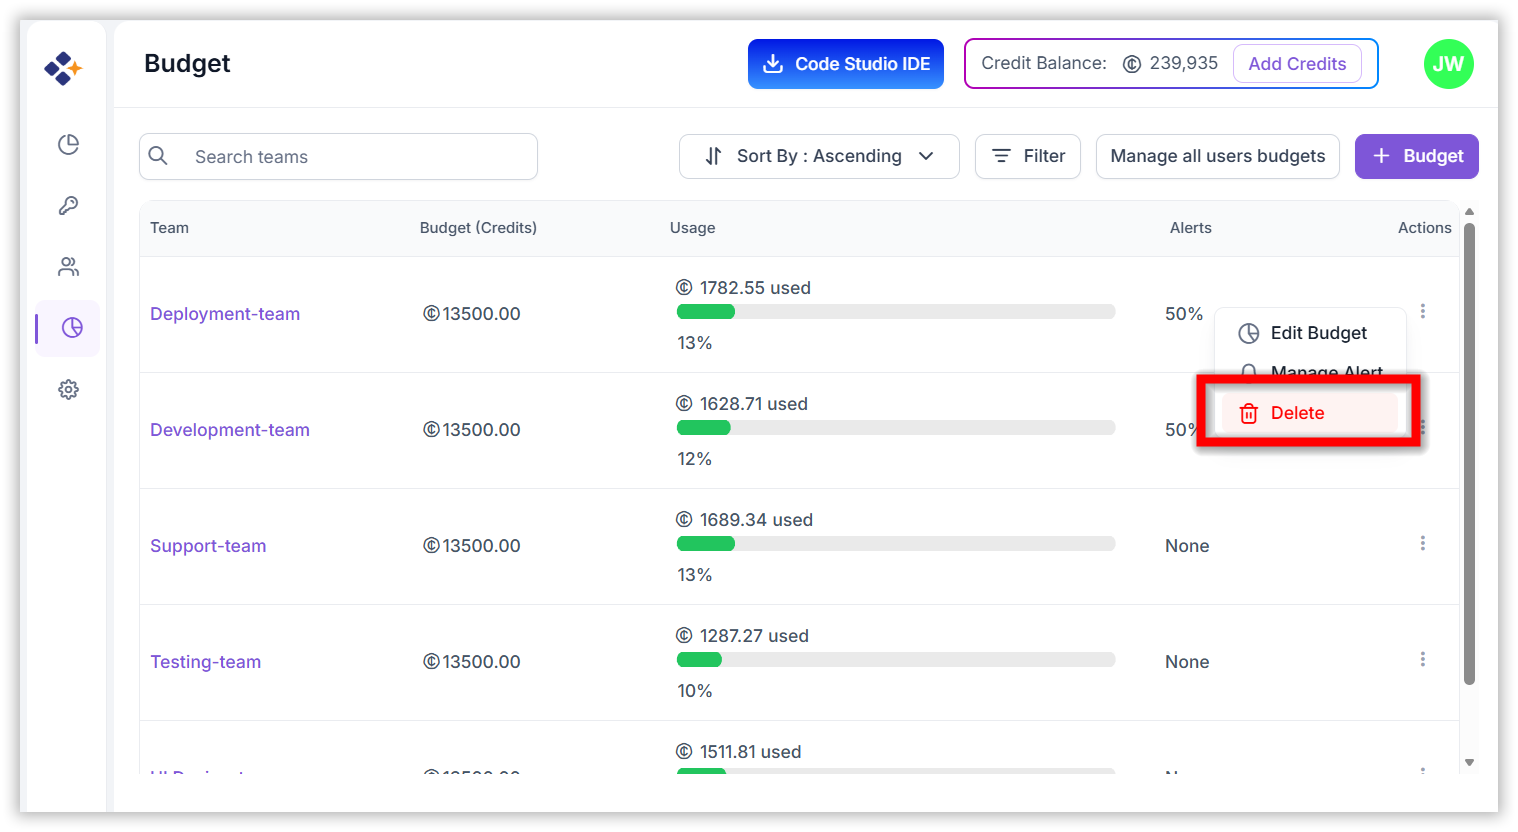
Task: Open settings gear in sidebar
Action: point(68,389)
